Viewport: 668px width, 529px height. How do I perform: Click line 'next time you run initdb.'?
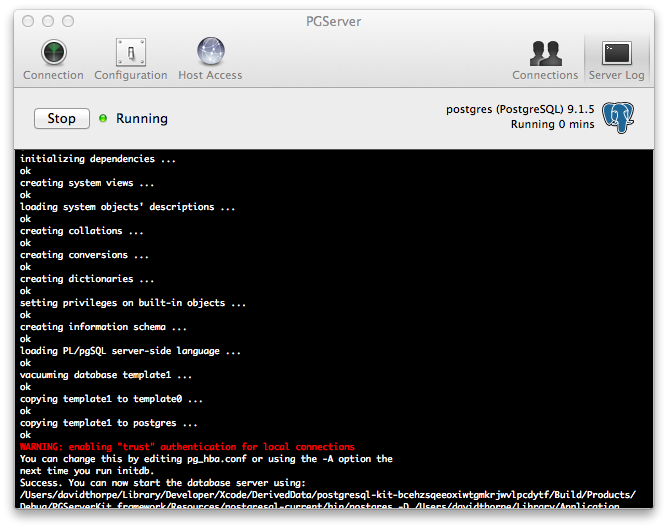coord(87,471)
